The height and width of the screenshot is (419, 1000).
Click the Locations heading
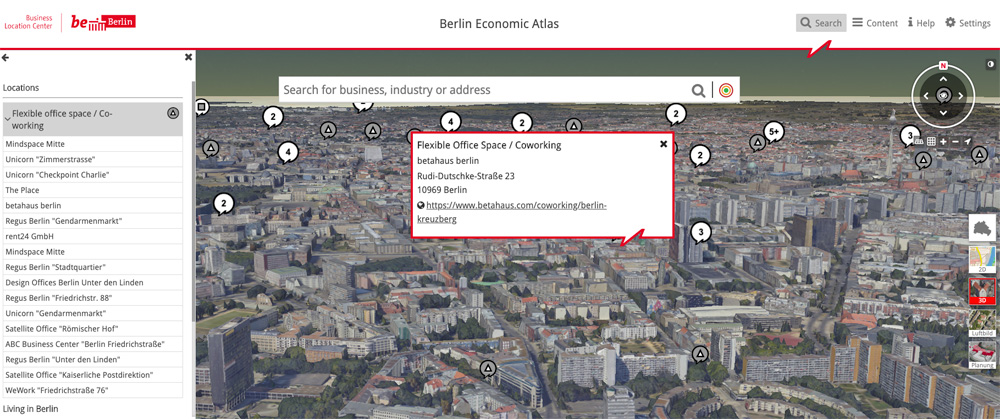(x=21, y=88)
